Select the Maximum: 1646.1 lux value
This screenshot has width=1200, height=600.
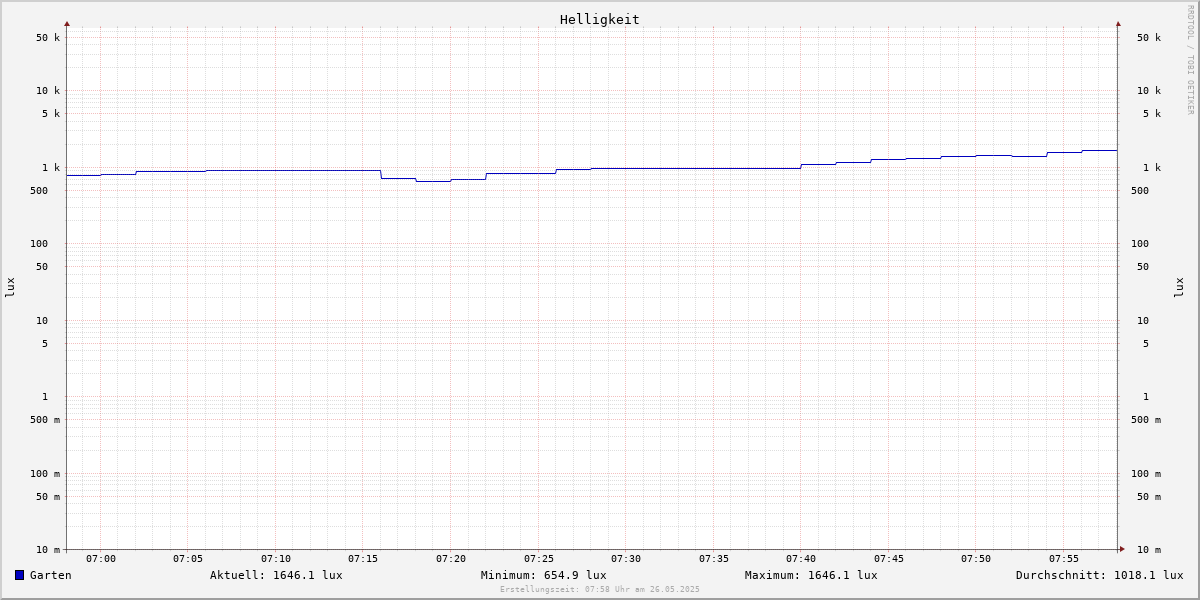(x=811, y=575)
